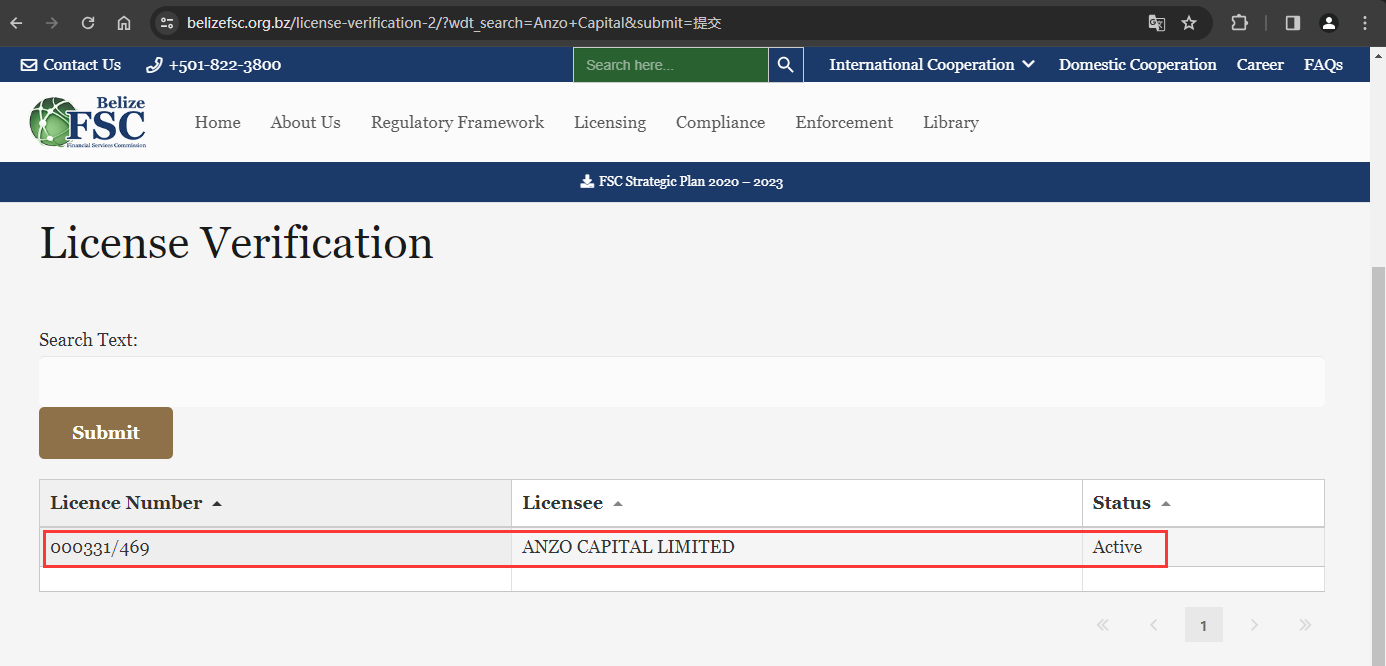Viewport: 1386px width, 666px height.
Task: Open Domestic Cooperation link
Action: coord(1138,65)
